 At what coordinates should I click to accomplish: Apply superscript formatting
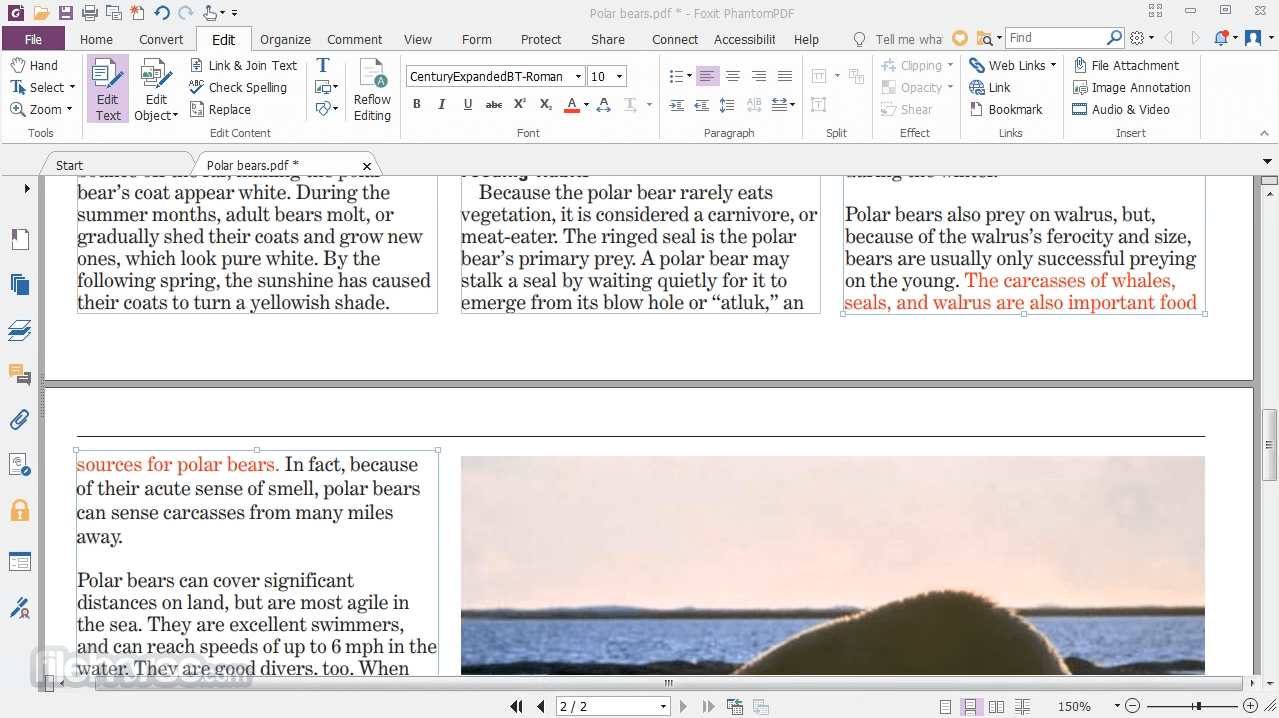(x=520, y=104)
